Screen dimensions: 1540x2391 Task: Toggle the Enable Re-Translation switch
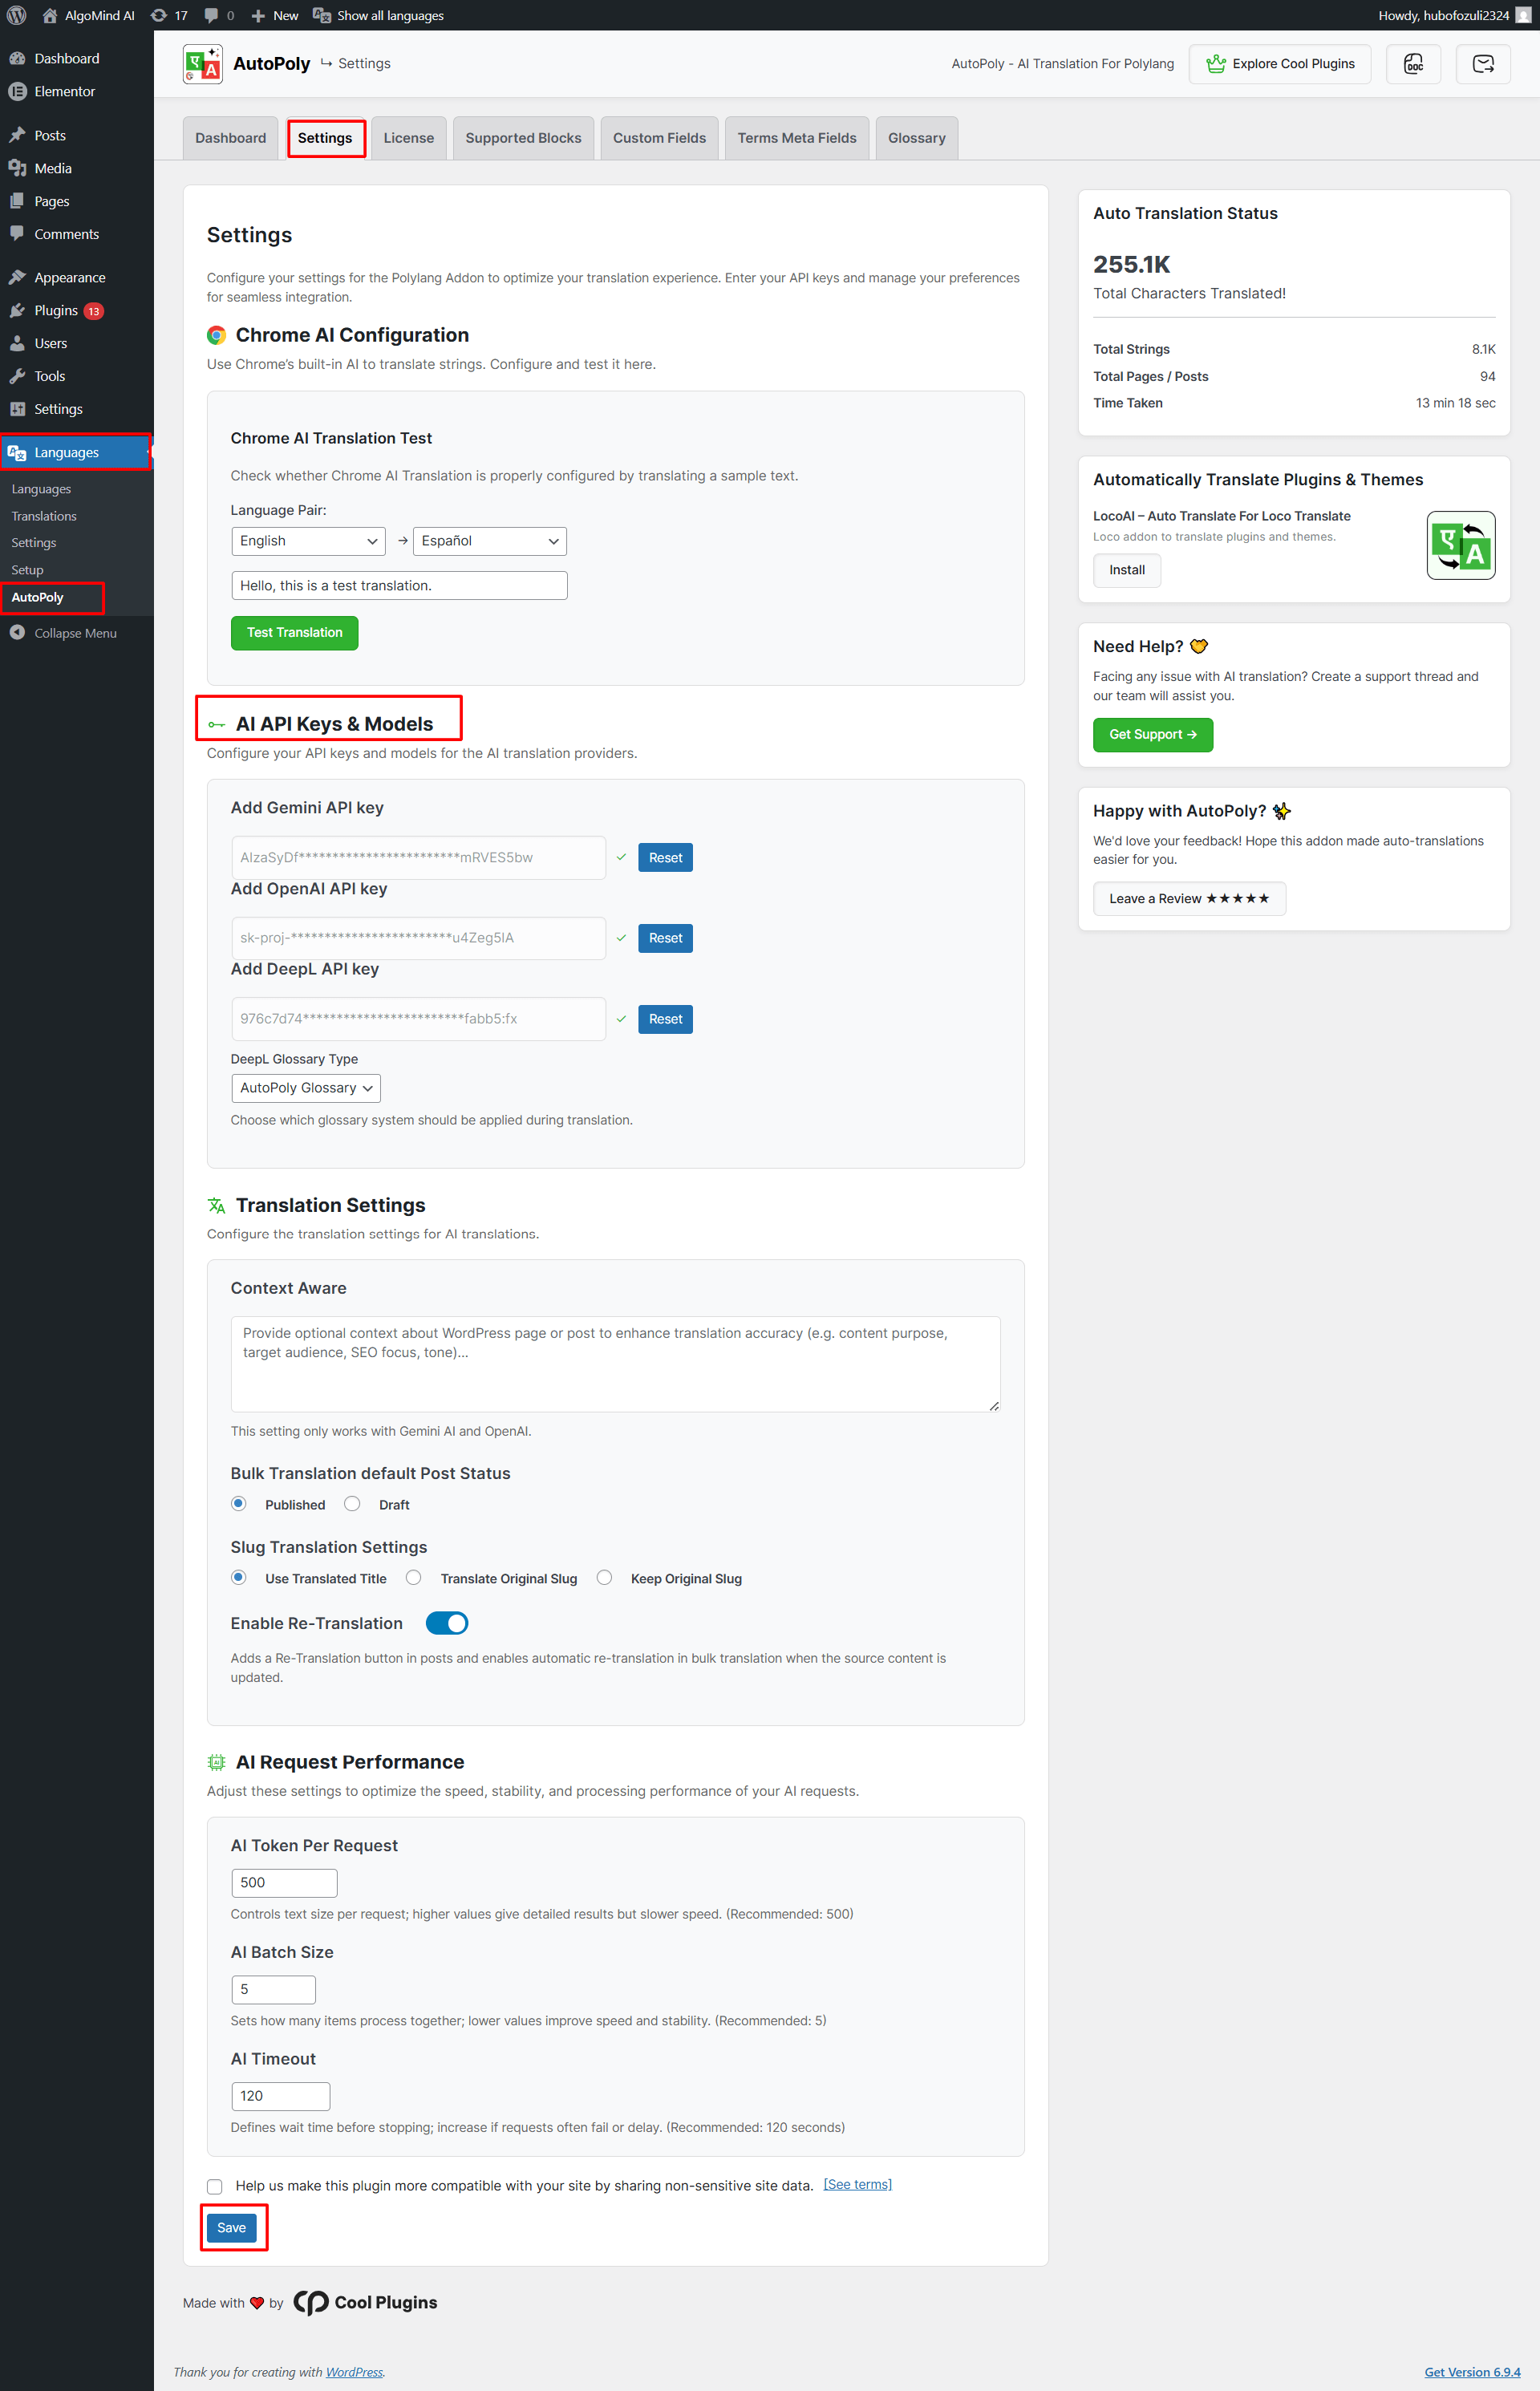447,1623
